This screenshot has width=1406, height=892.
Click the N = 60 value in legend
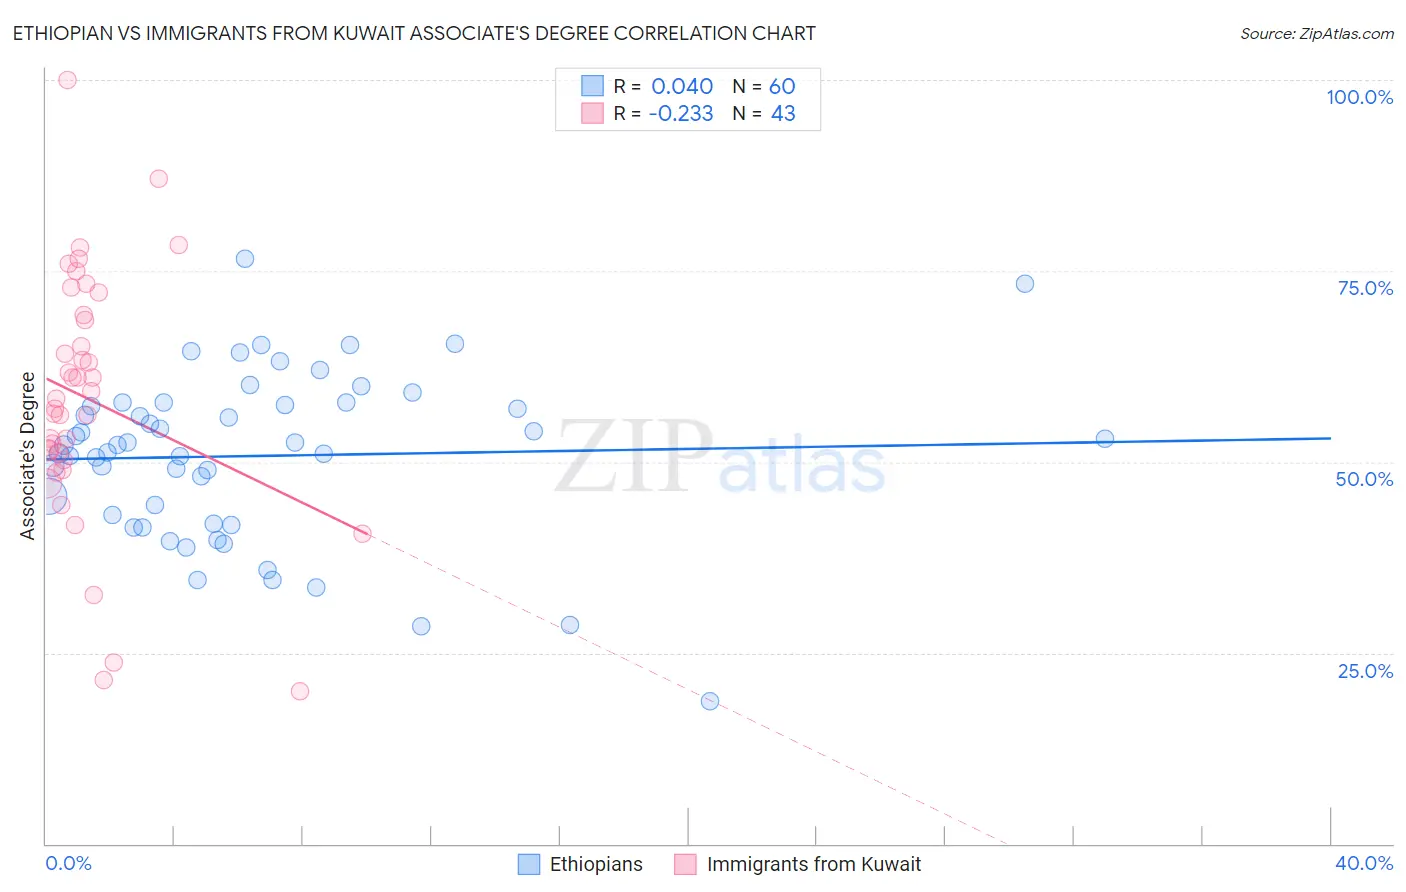click(x=764, y=86)
